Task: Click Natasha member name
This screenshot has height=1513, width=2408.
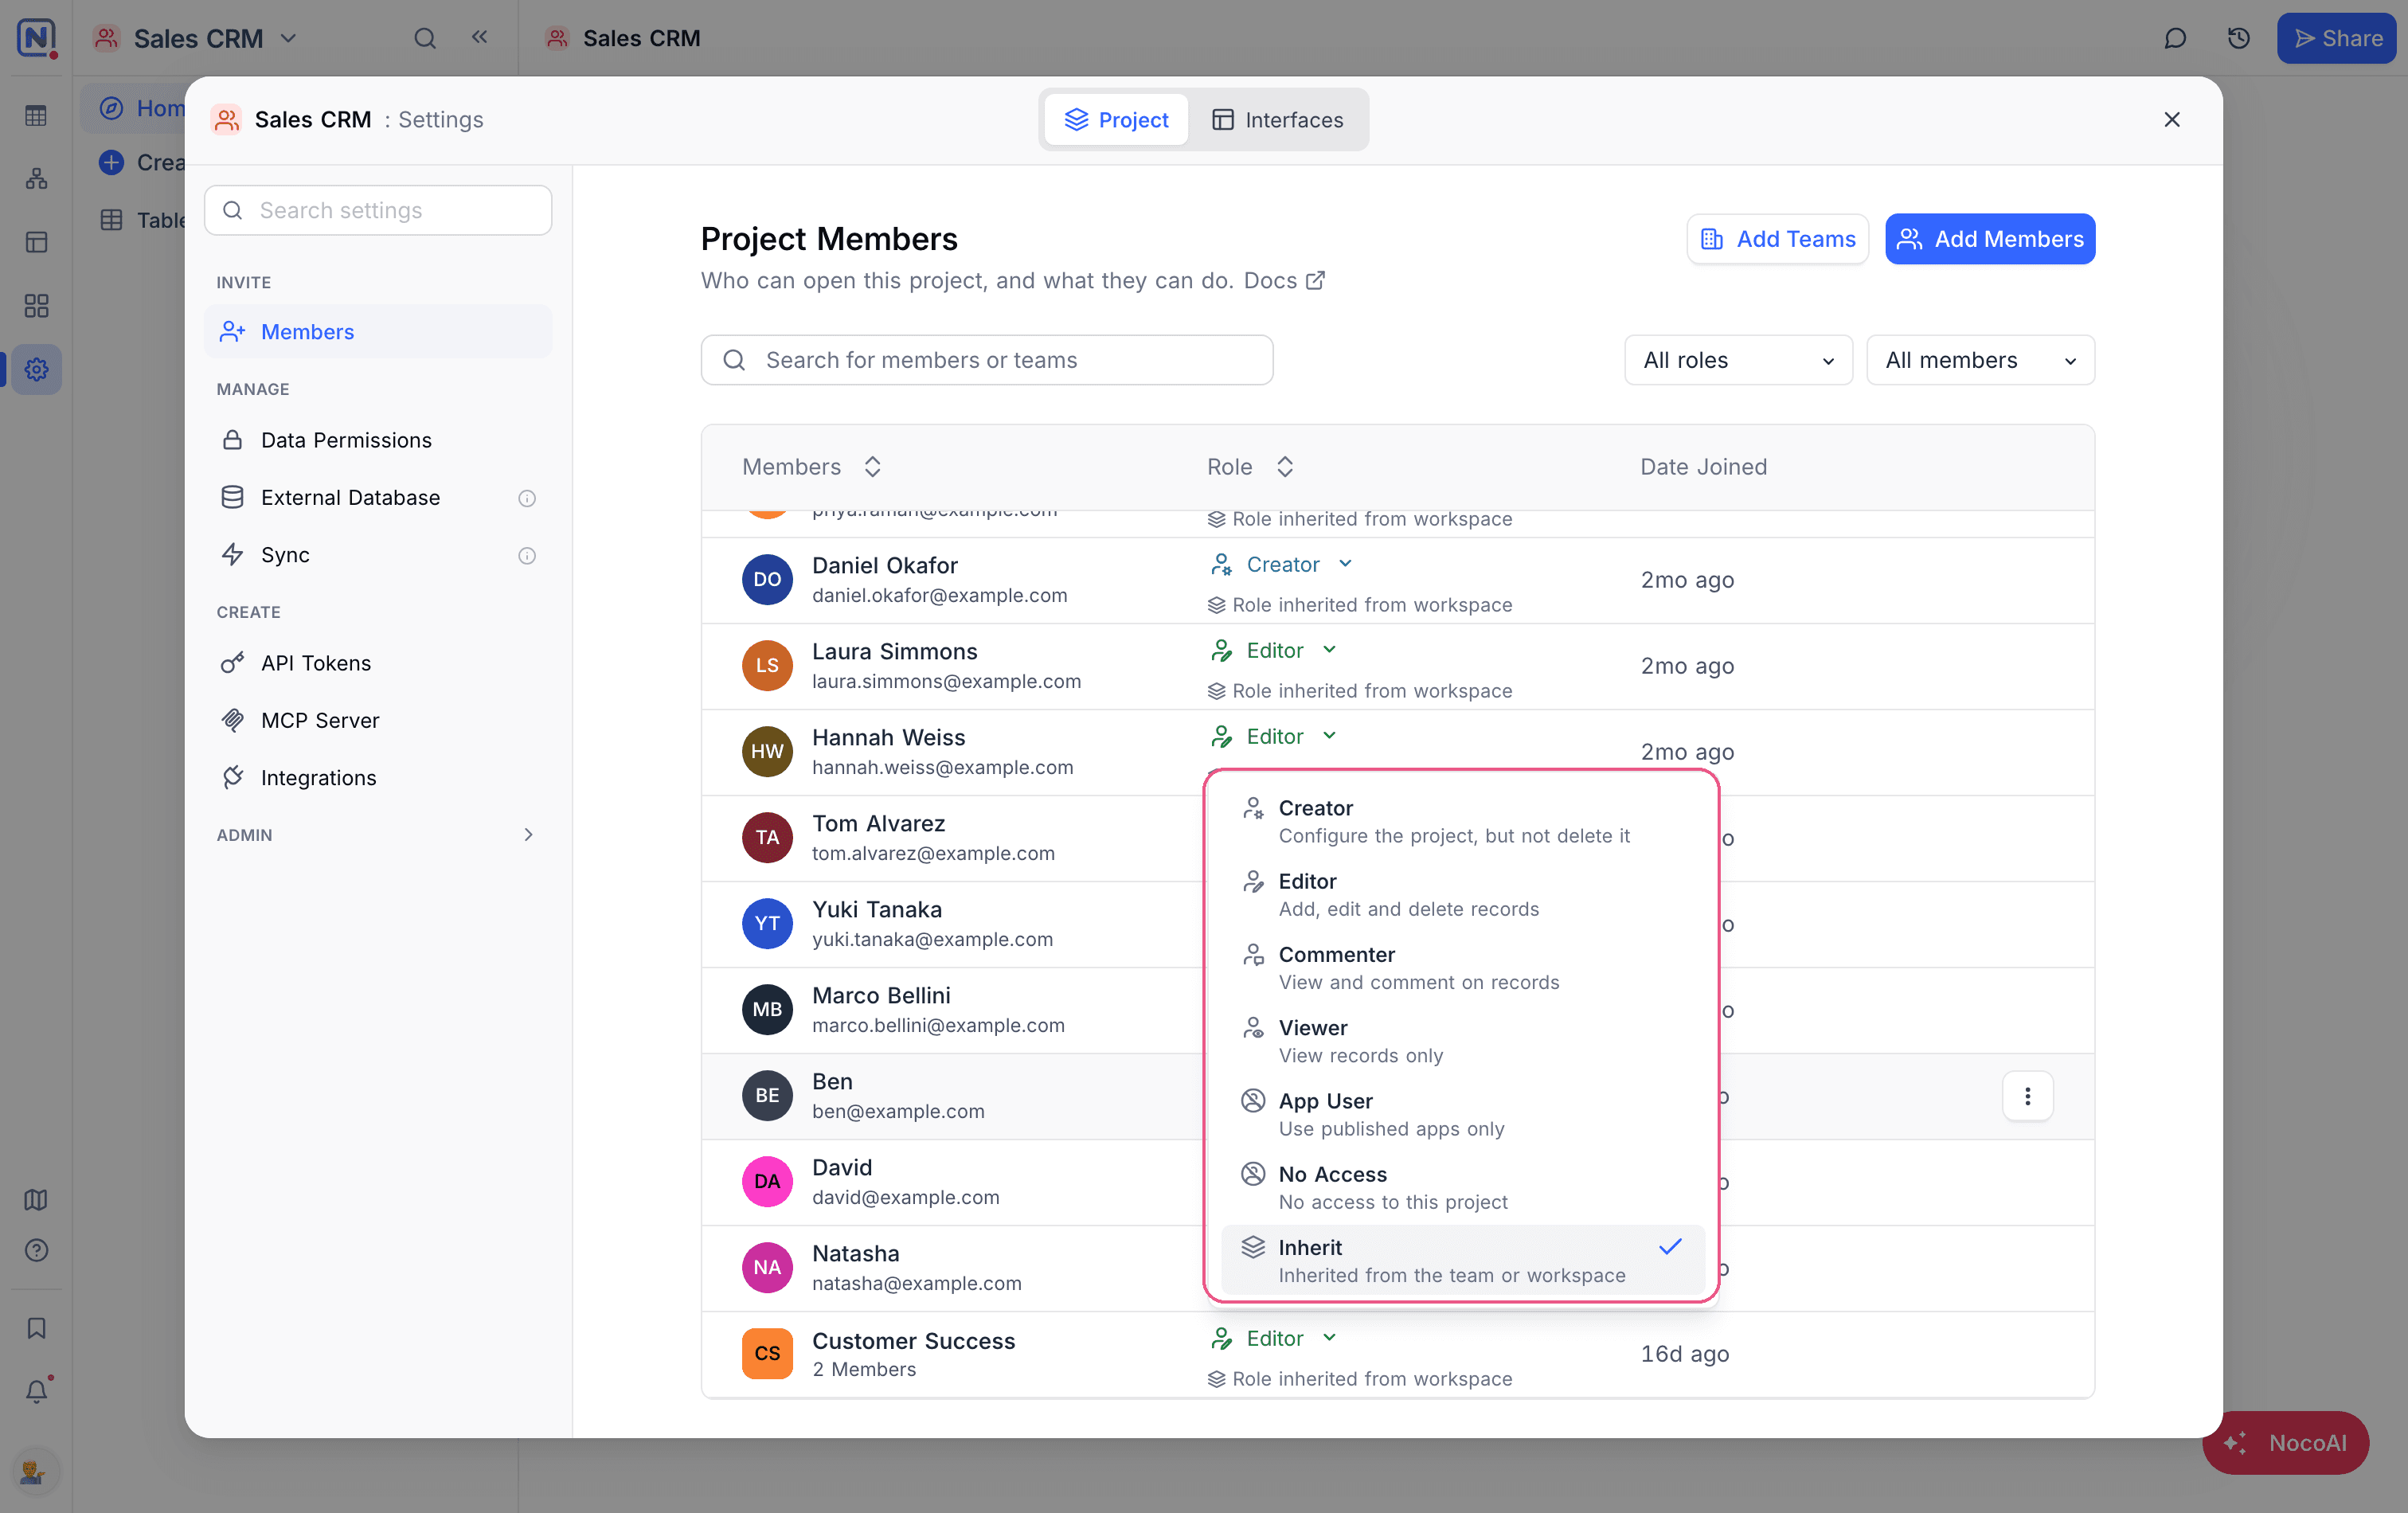Action: click(x=855, y=1253)
